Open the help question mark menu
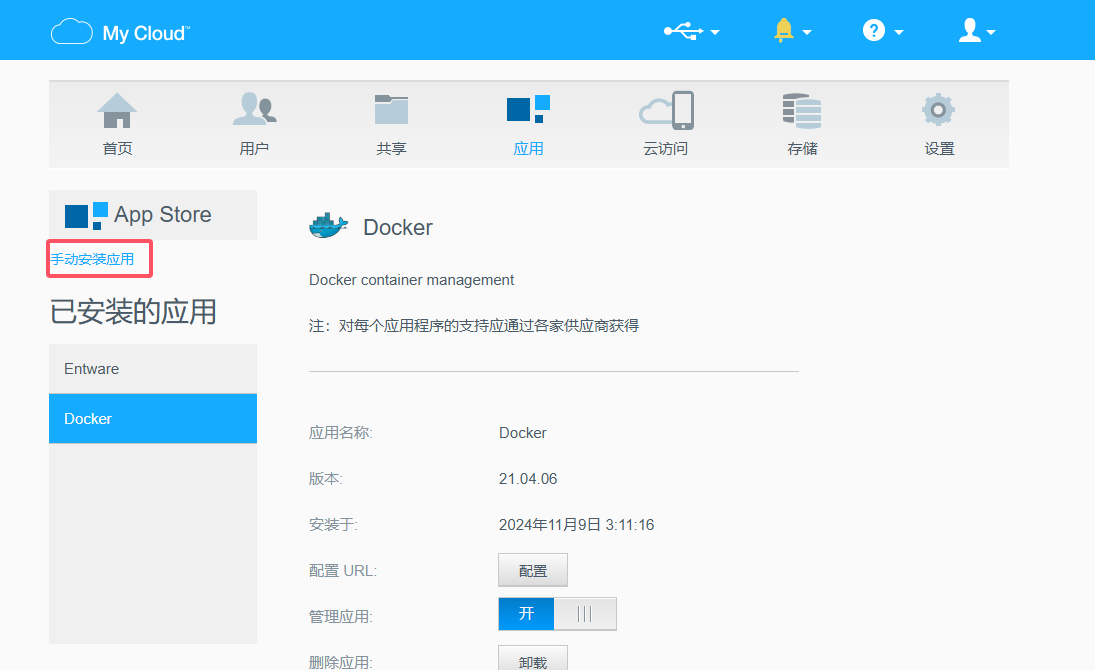 [874, 31]
